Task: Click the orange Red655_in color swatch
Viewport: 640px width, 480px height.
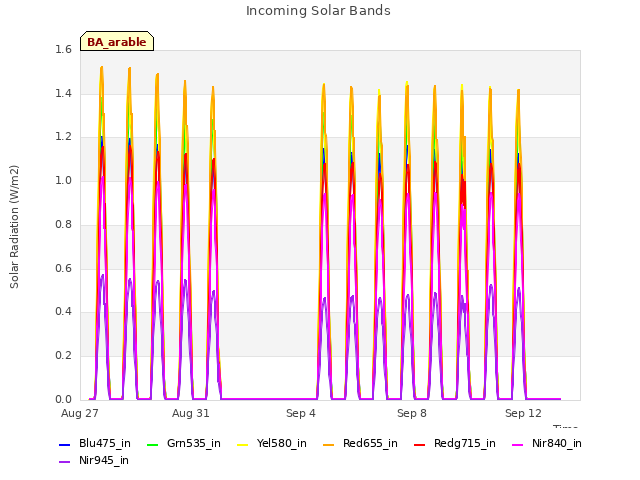Action: click(328, 444)
